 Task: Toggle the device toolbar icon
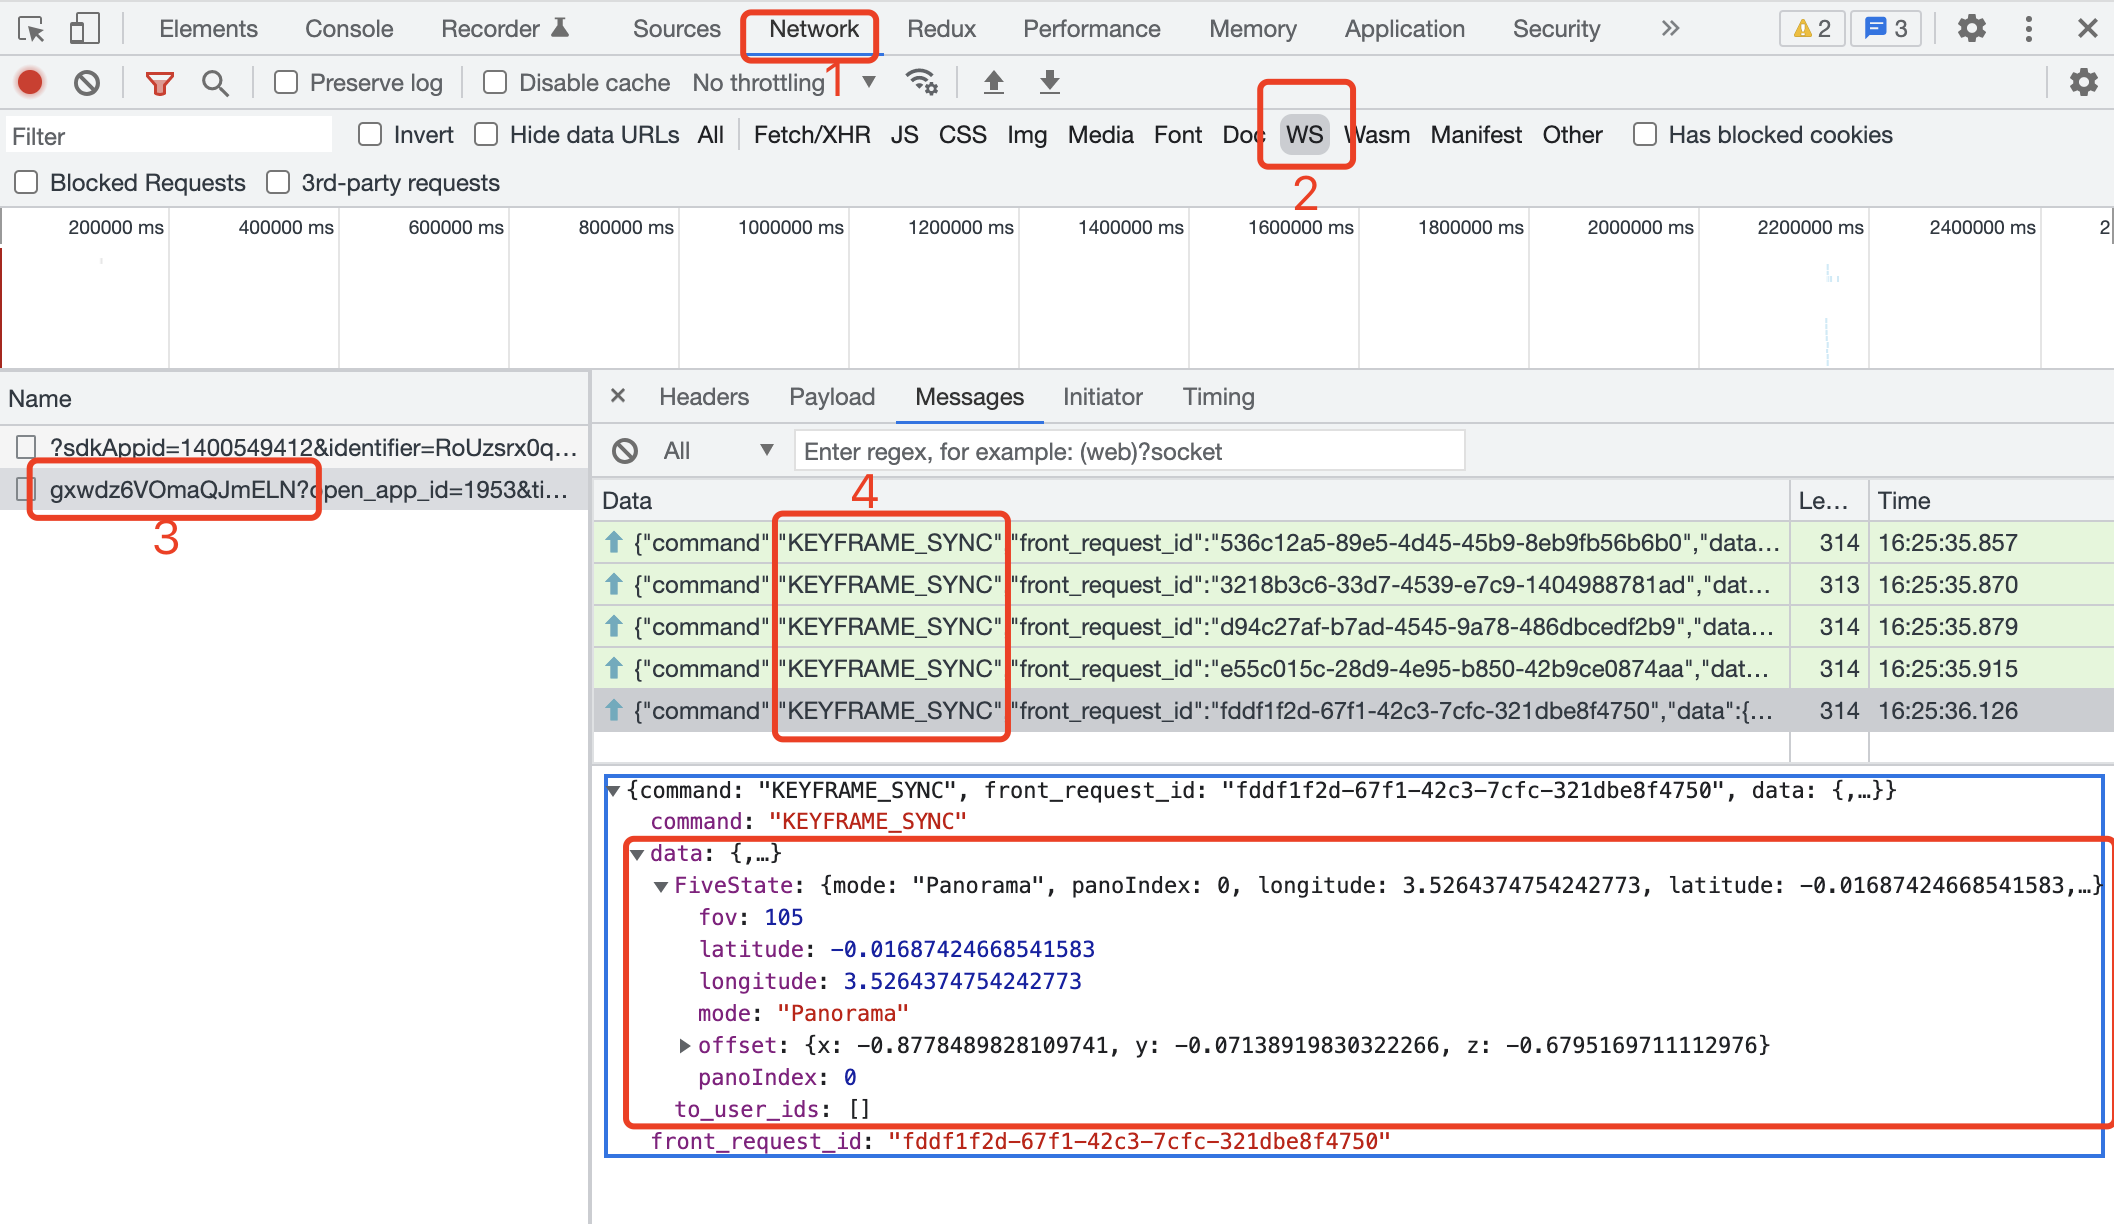85,29
